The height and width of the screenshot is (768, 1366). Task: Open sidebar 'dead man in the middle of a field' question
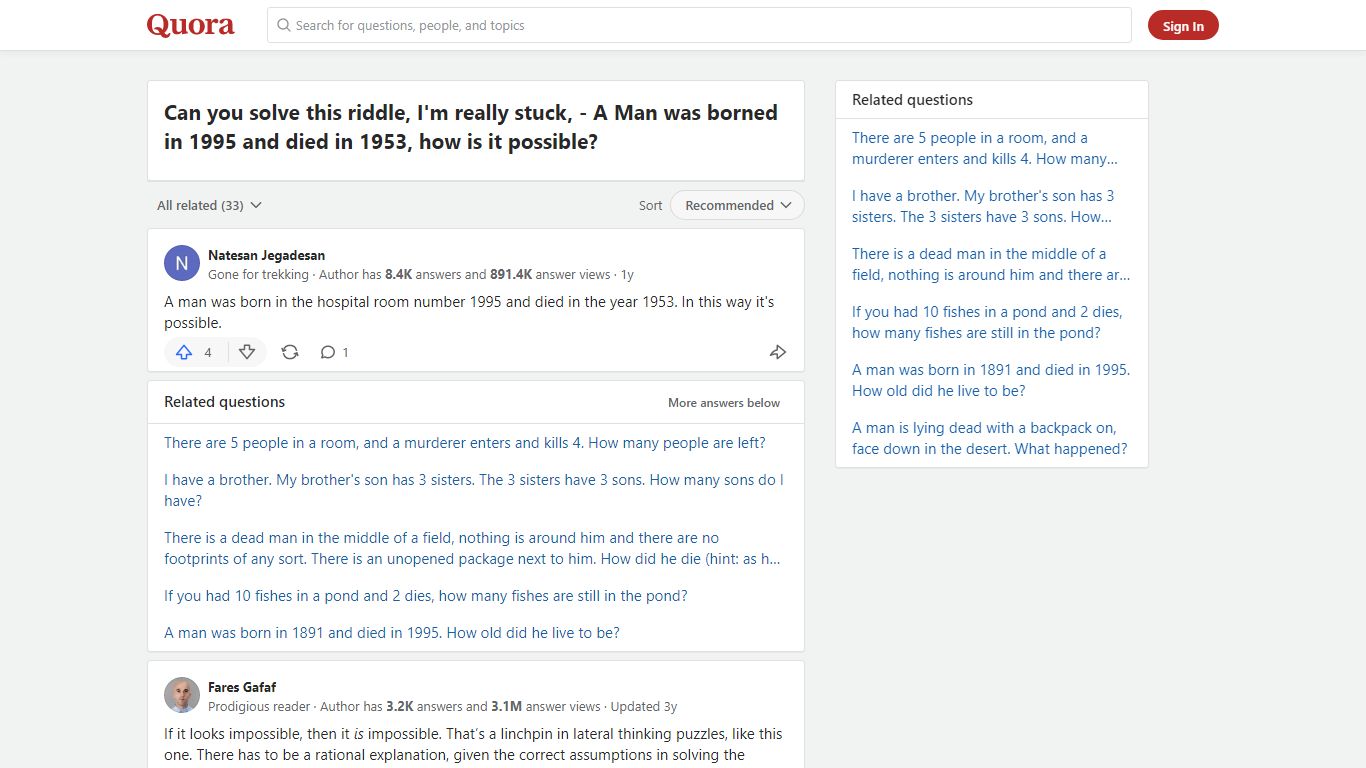coord(991,264)
